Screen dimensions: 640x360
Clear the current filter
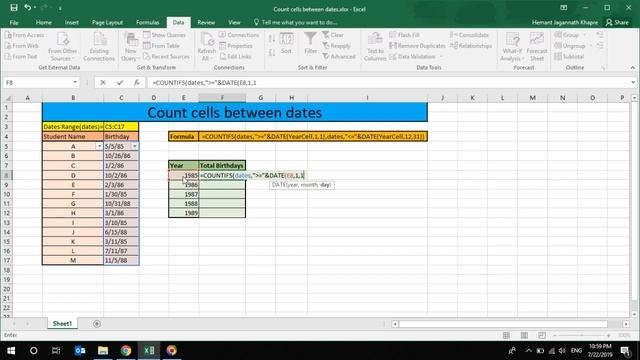coord(333,35)
